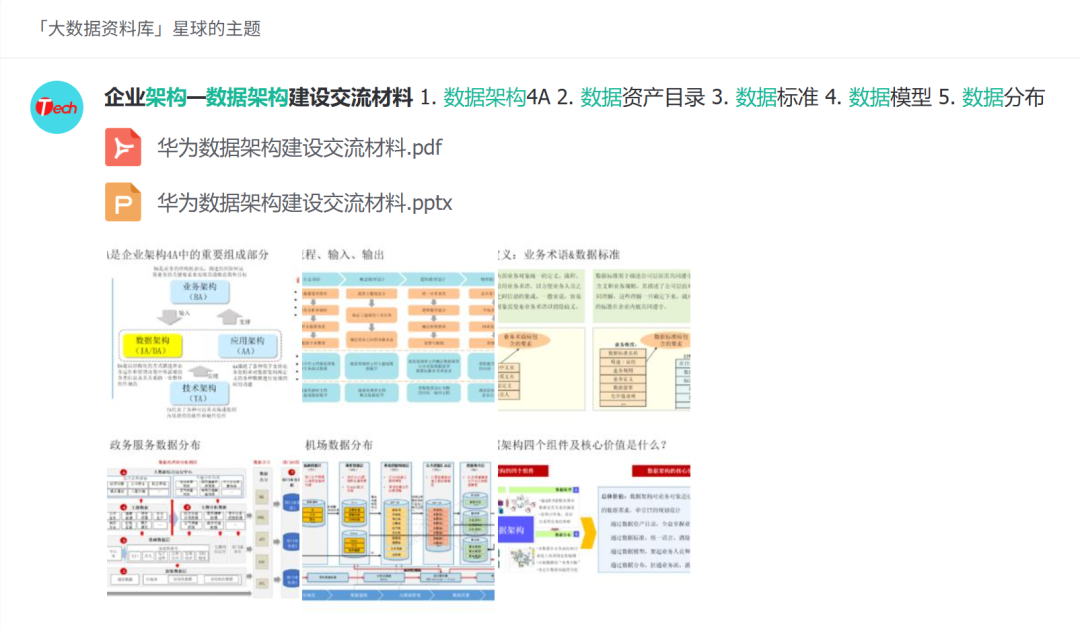
Task: Open the 企业架构4A thumbnail image
Action: pyautogui.click(x=203, y=333)
